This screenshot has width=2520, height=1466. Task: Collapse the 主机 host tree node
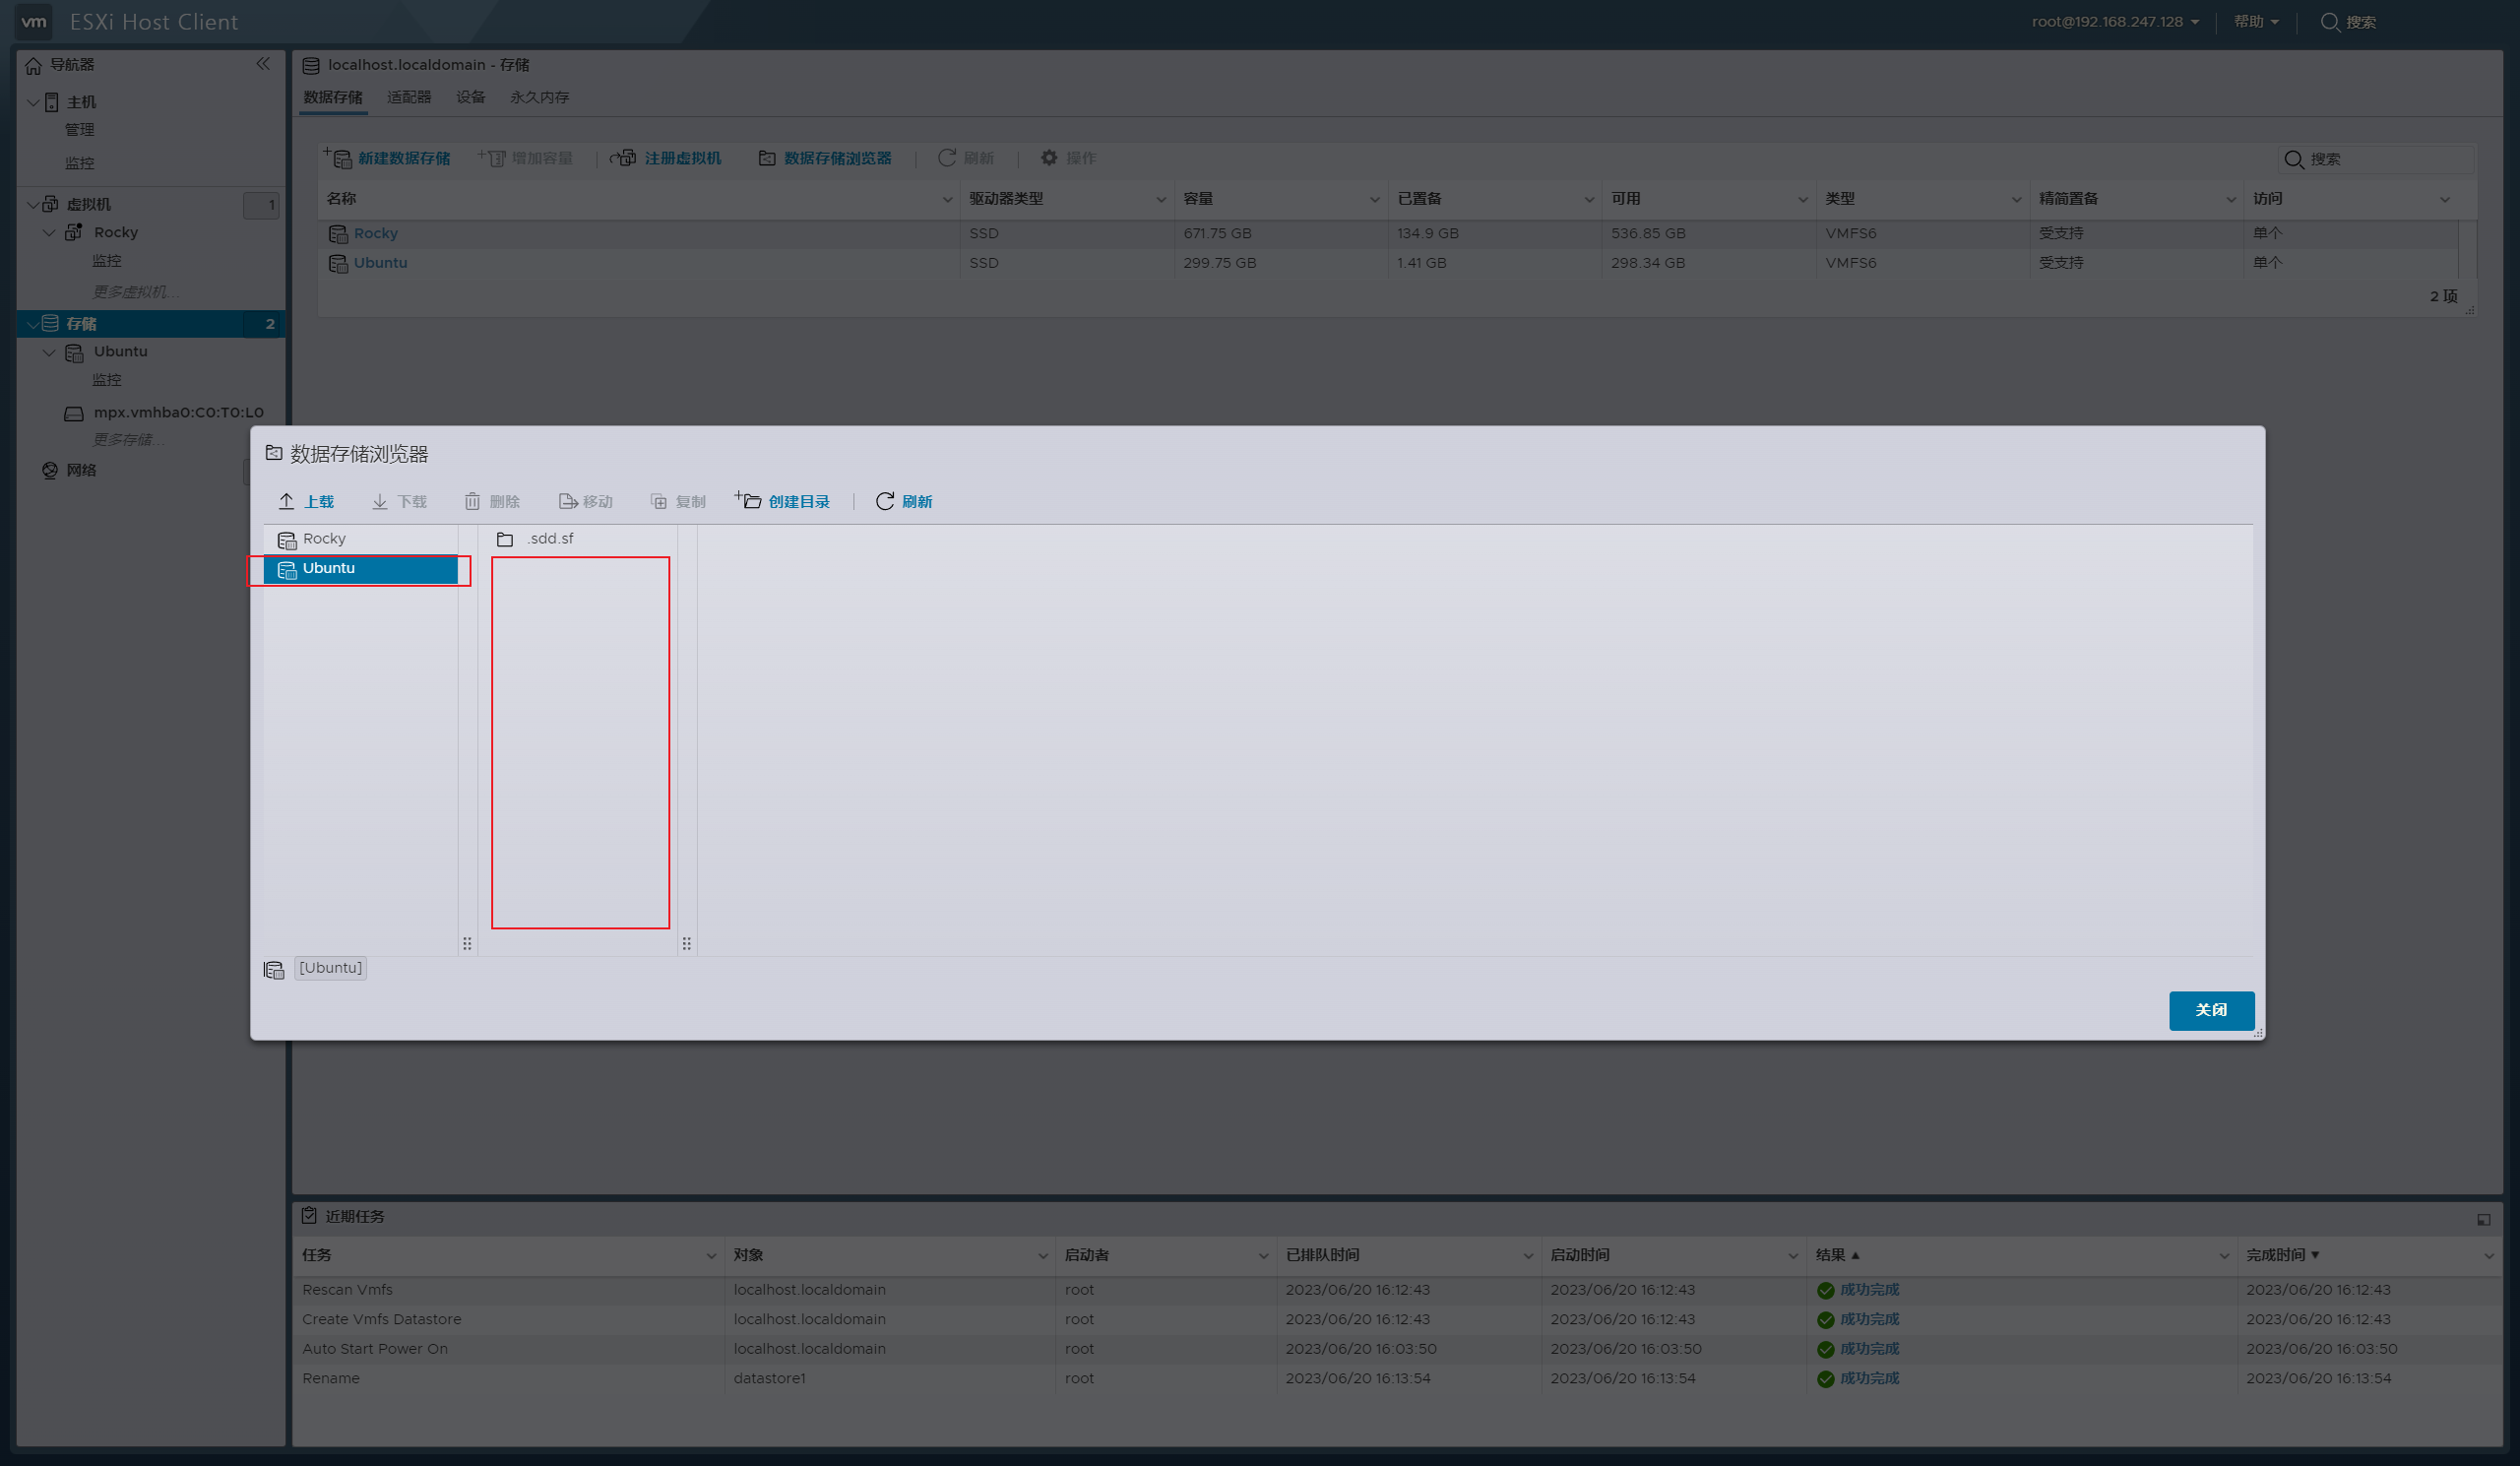coord(33,102)
